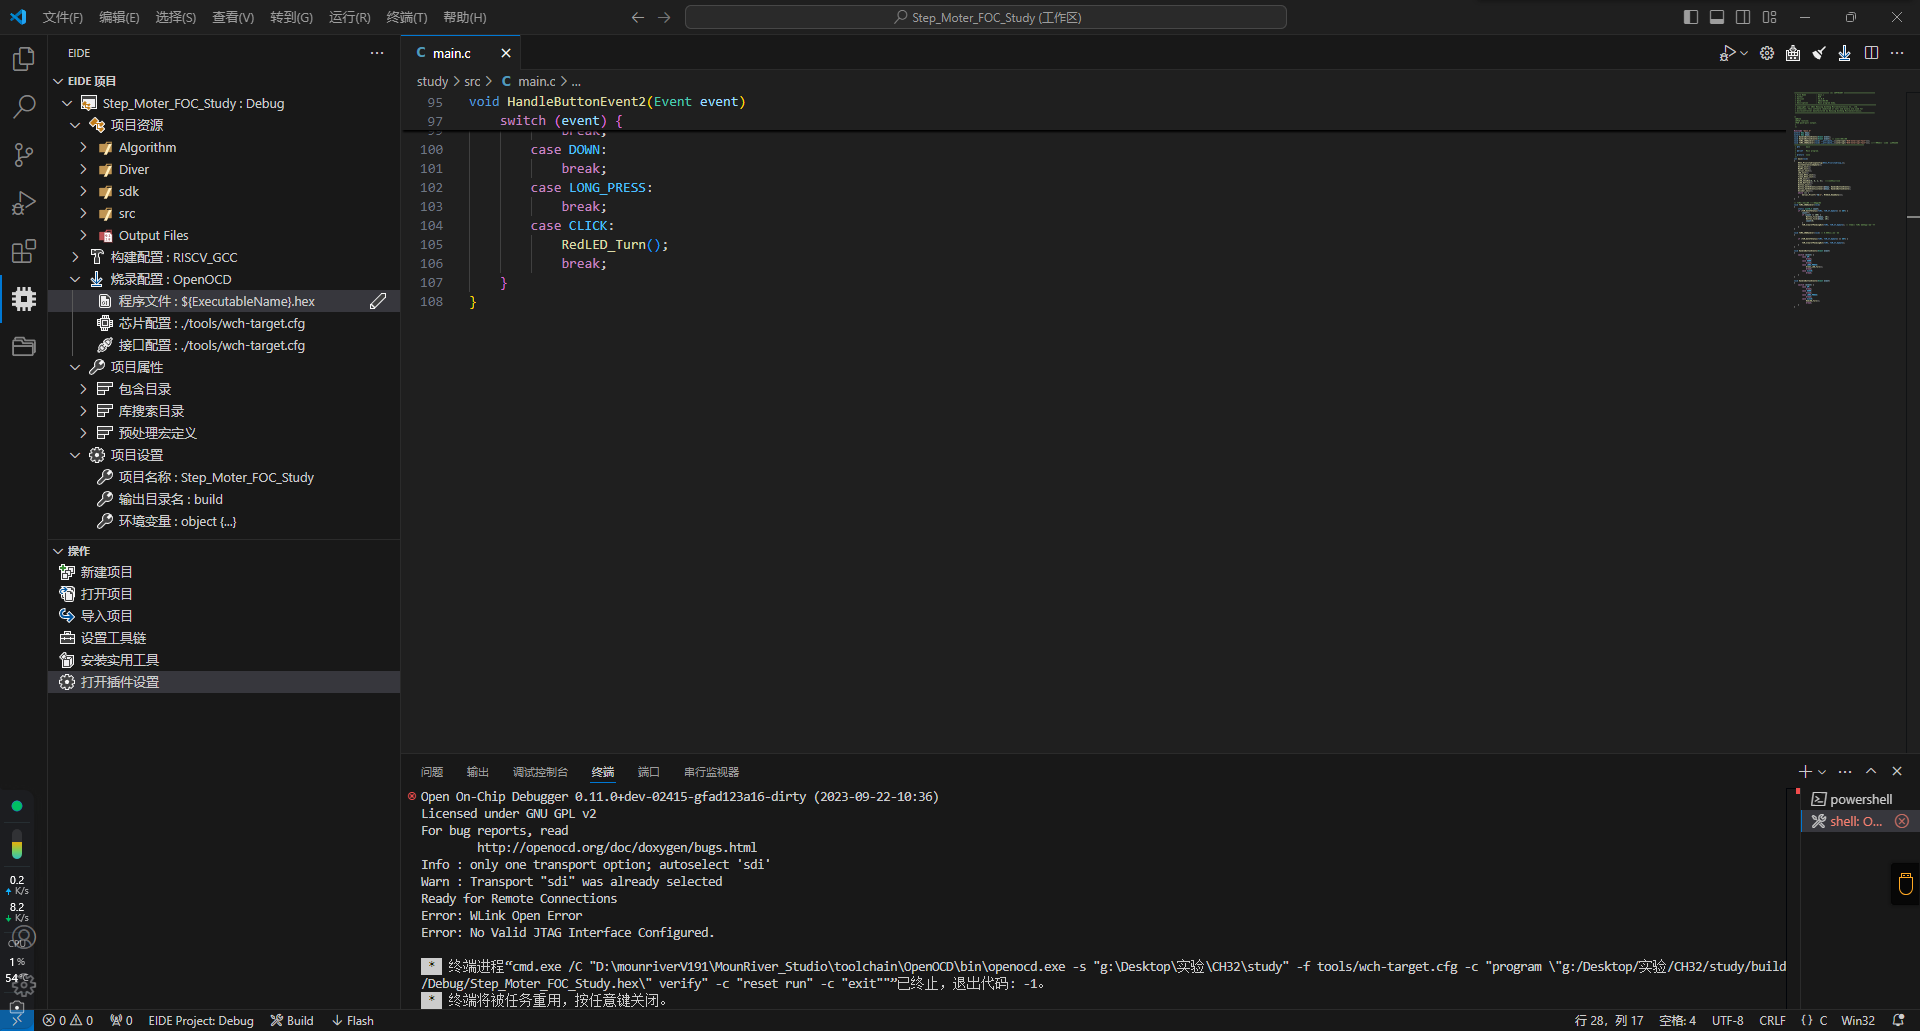Switch to the 输出 panel tab
This screenshot has width=1920, height=1031.
point(478,772)
